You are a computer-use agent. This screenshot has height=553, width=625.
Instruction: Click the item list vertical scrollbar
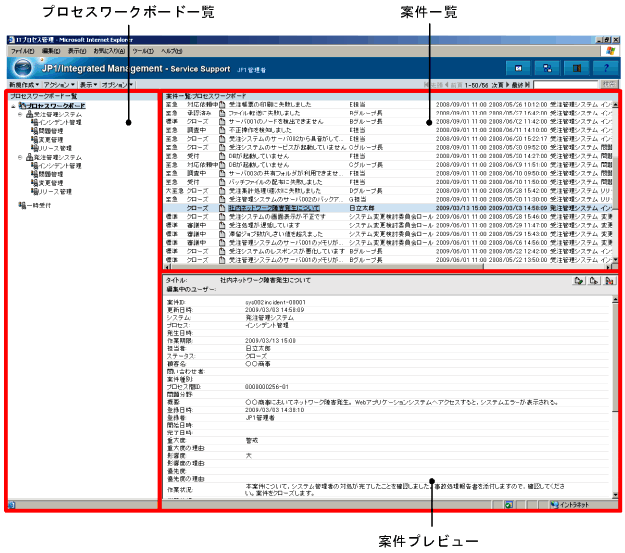pos(615,181)
